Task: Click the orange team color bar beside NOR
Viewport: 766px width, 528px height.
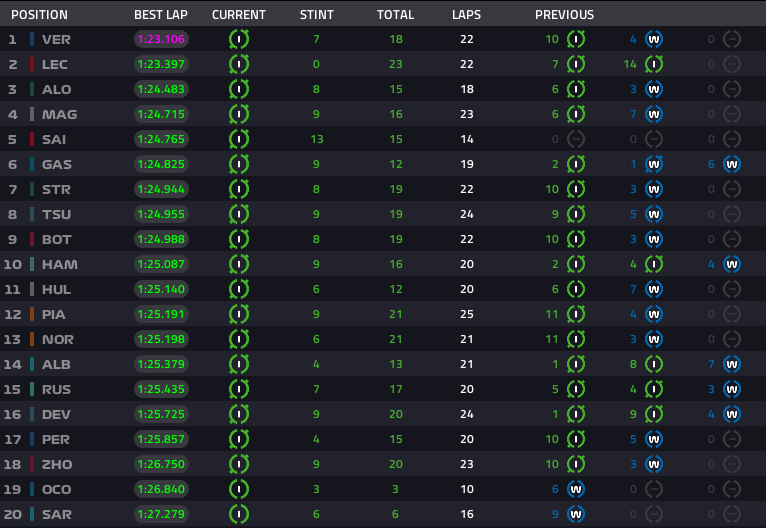Action: 32,339
